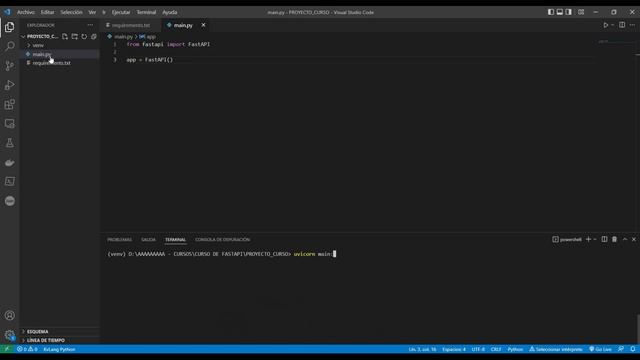Open the Archivo menu
The width and height of the screenshot is (640, 360).
26,12
